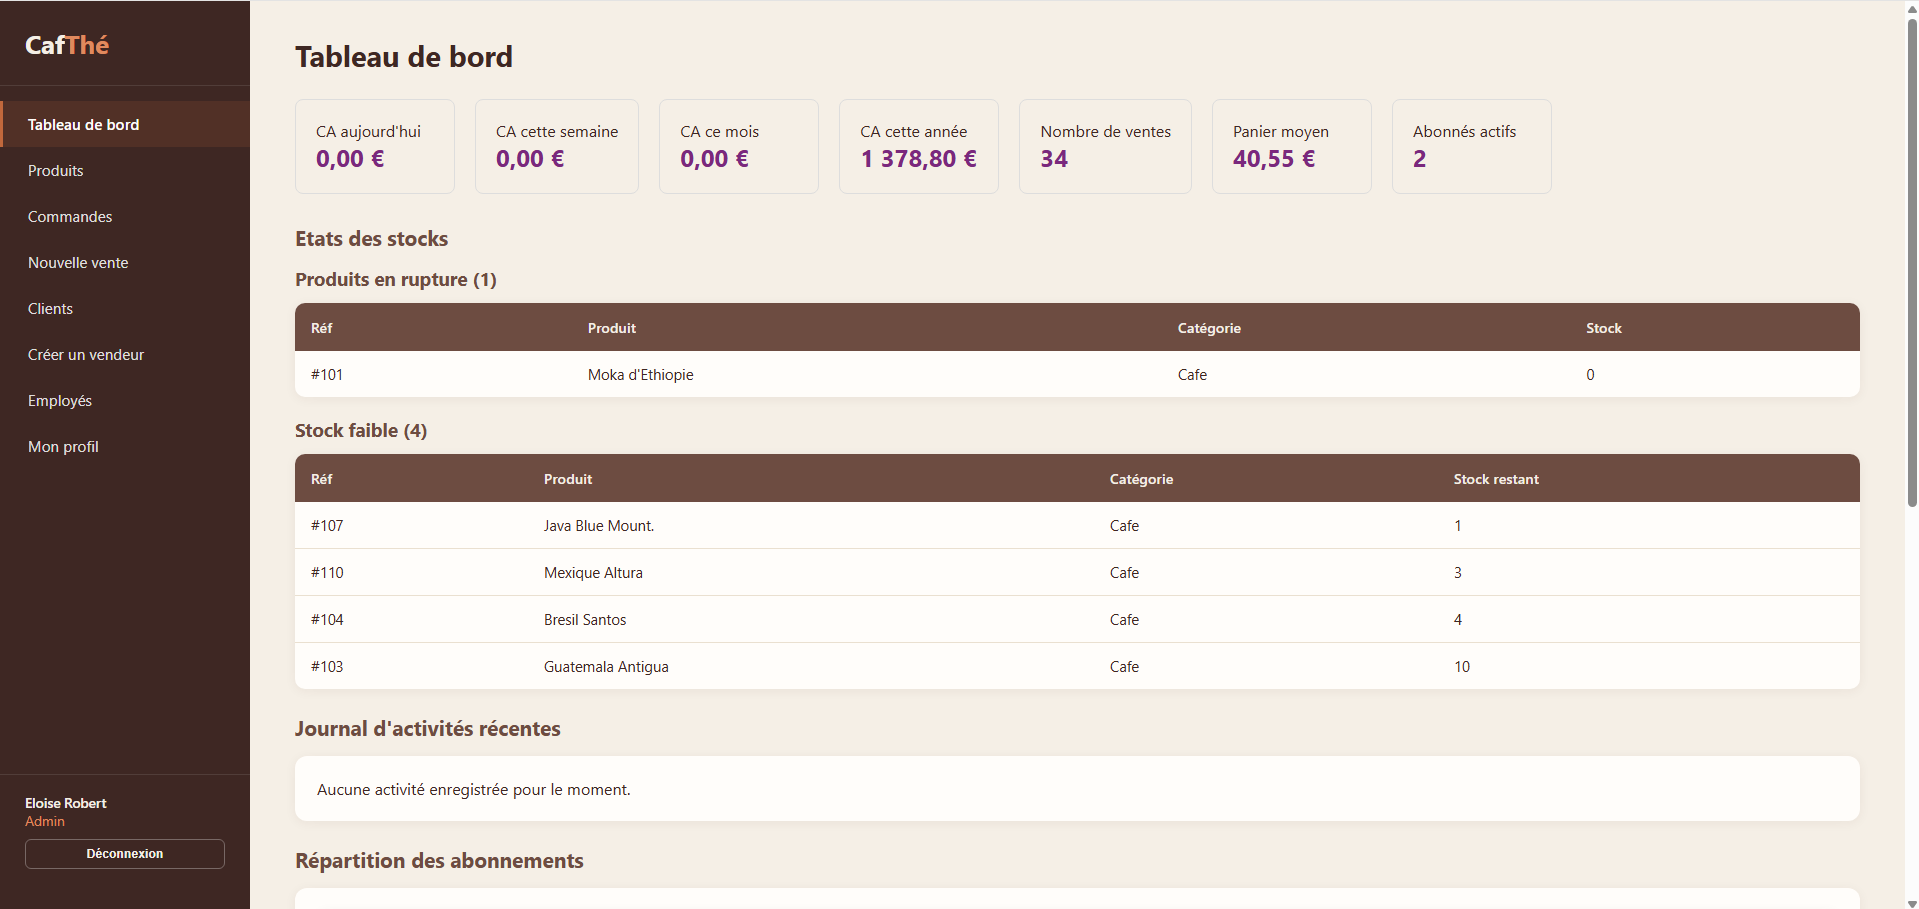Open the Employés page

click(x=125, y=400)
